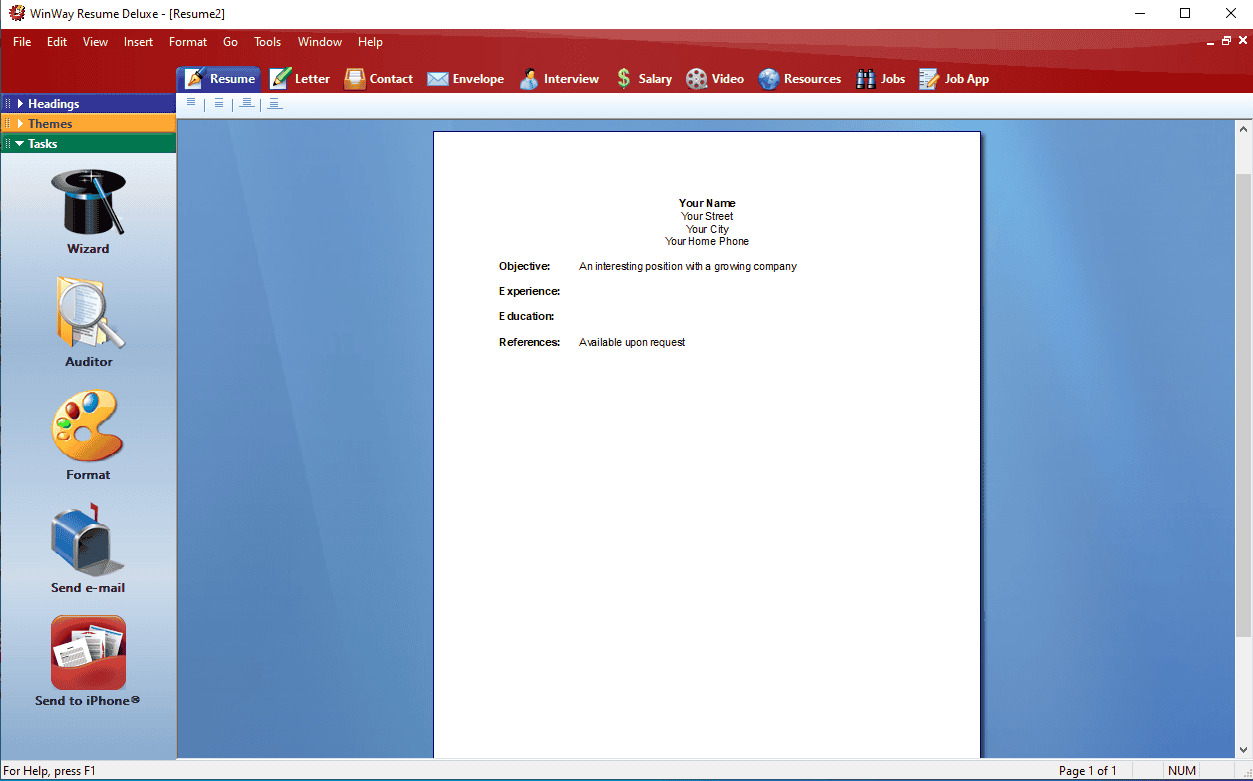Open the Tools menu
Screen dimensions: 1253x781
point(267,42)
